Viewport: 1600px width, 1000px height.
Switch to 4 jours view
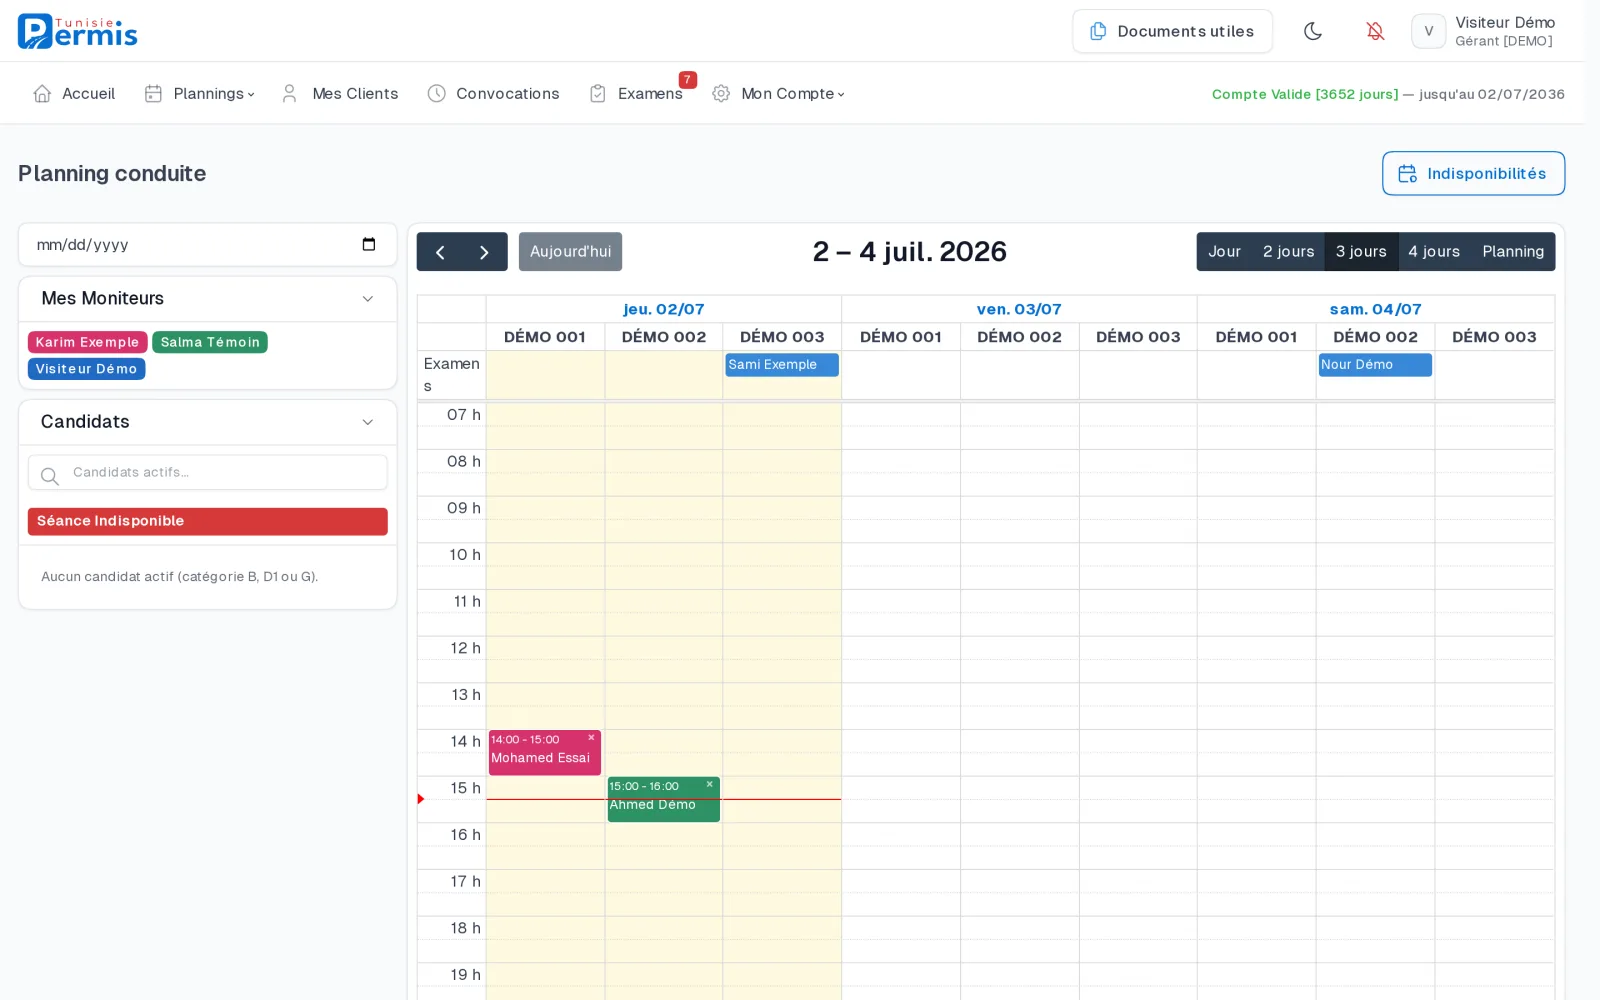pos(1434,252)
